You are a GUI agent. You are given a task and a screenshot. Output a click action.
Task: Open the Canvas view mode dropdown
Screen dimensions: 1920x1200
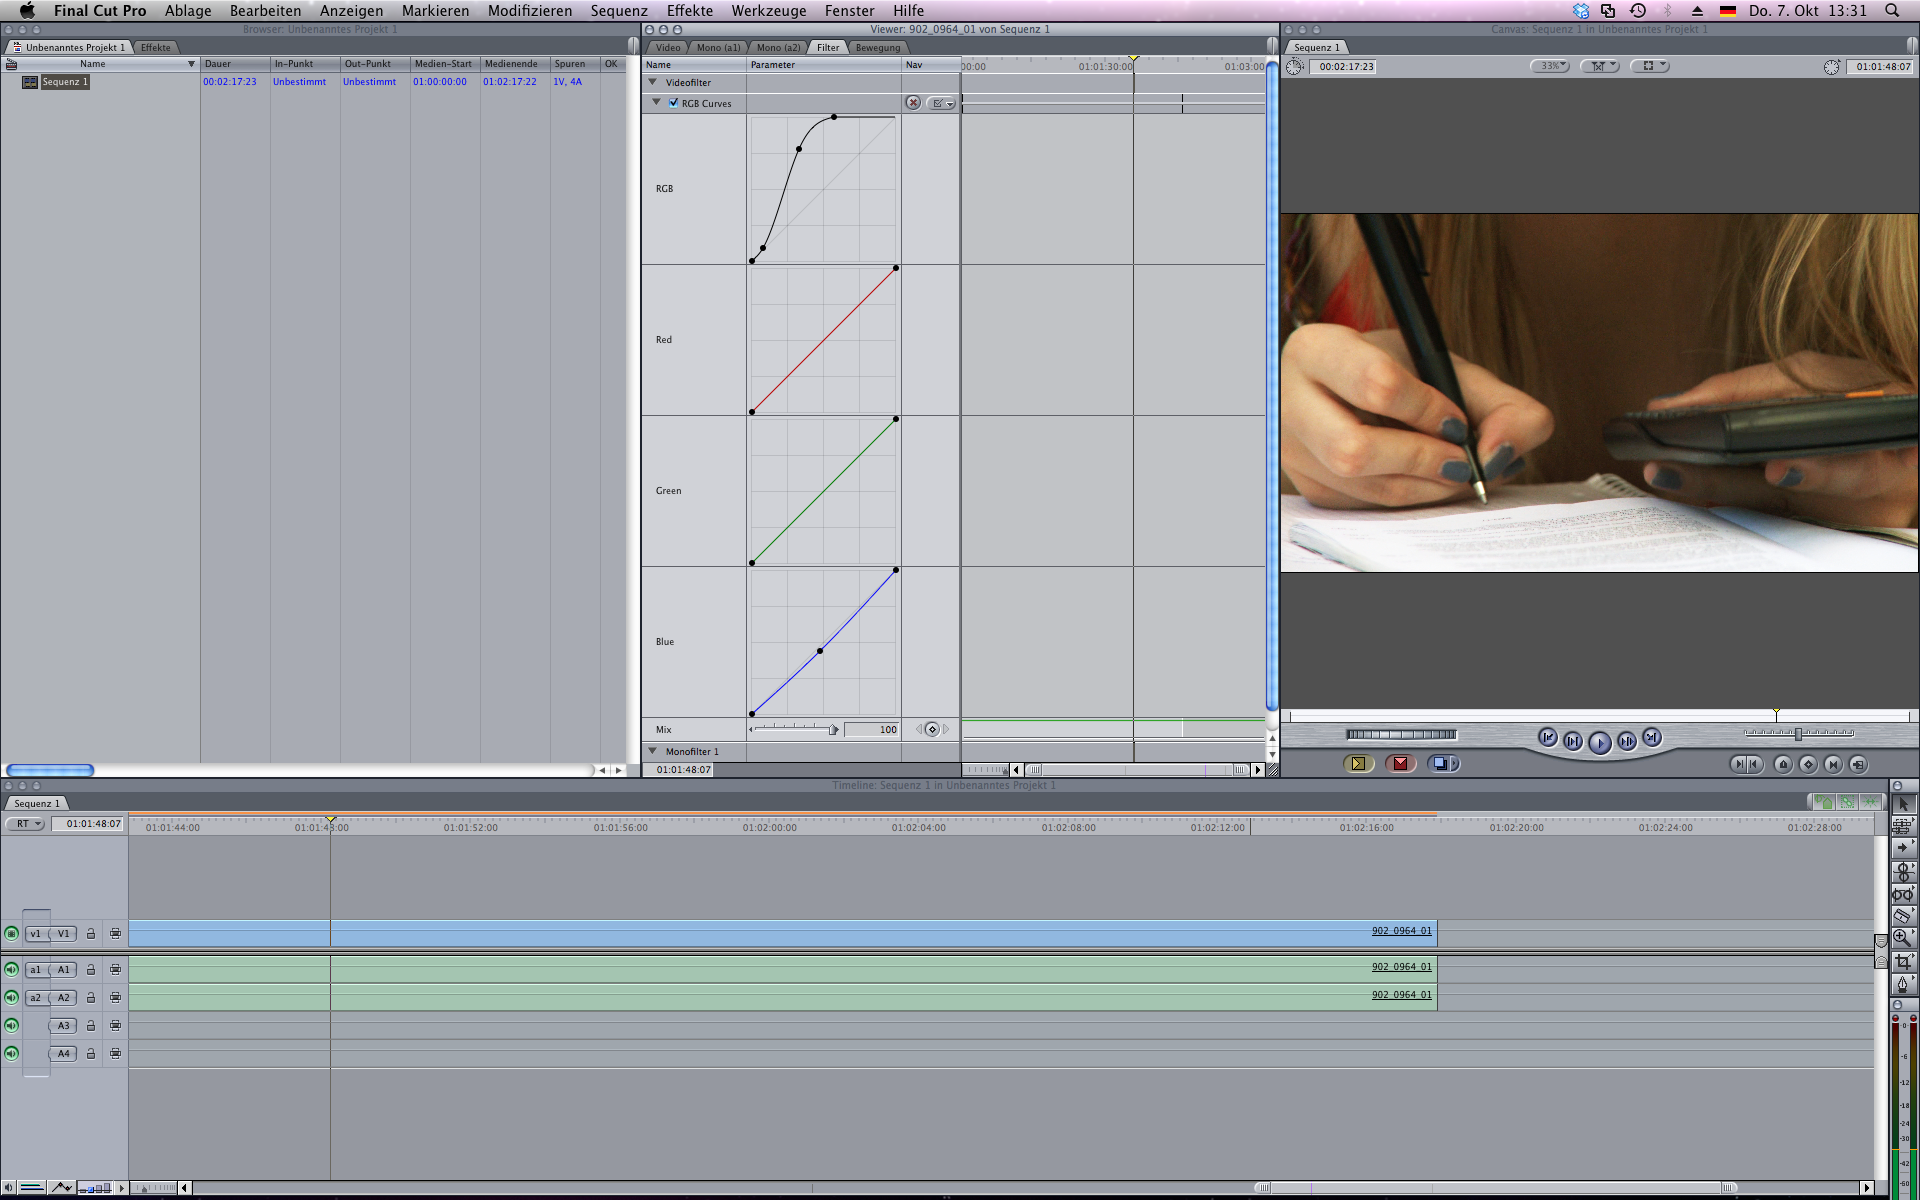click(x=1650, y=66)
